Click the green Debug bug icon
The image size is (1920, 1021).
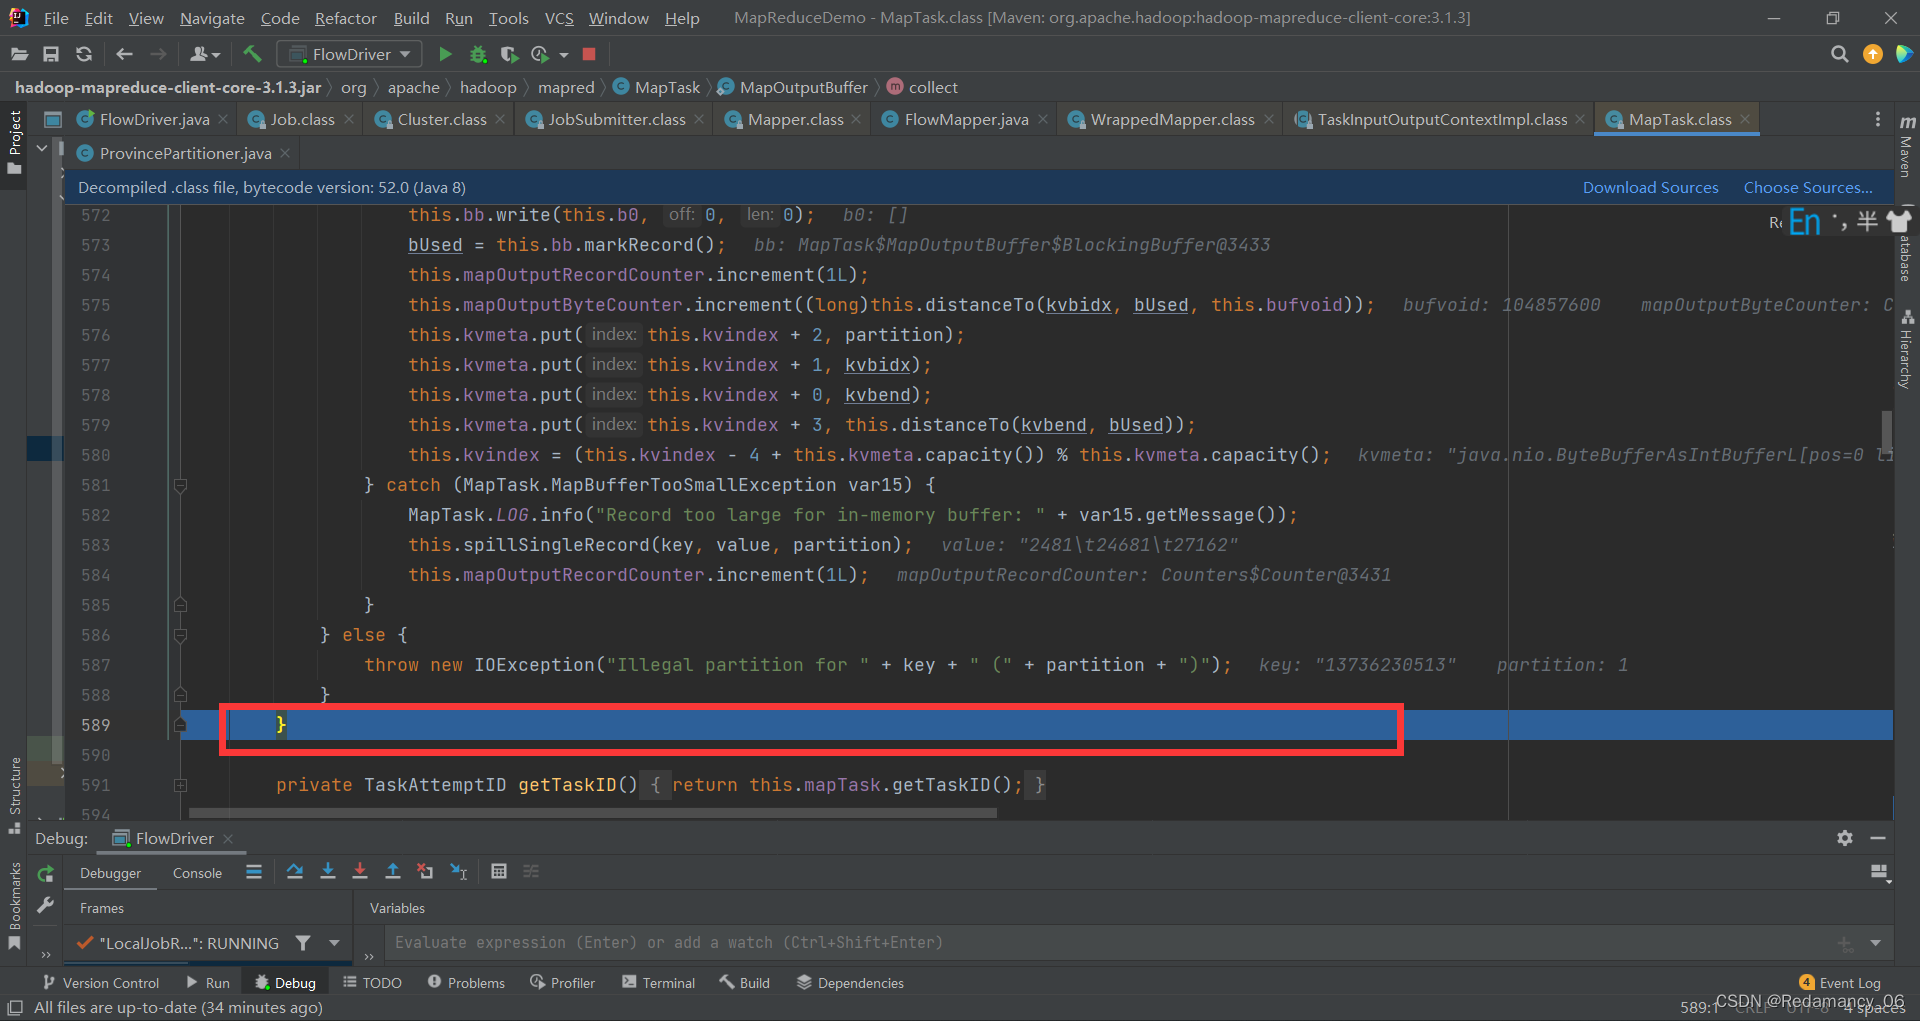click(x=478, y=54)
